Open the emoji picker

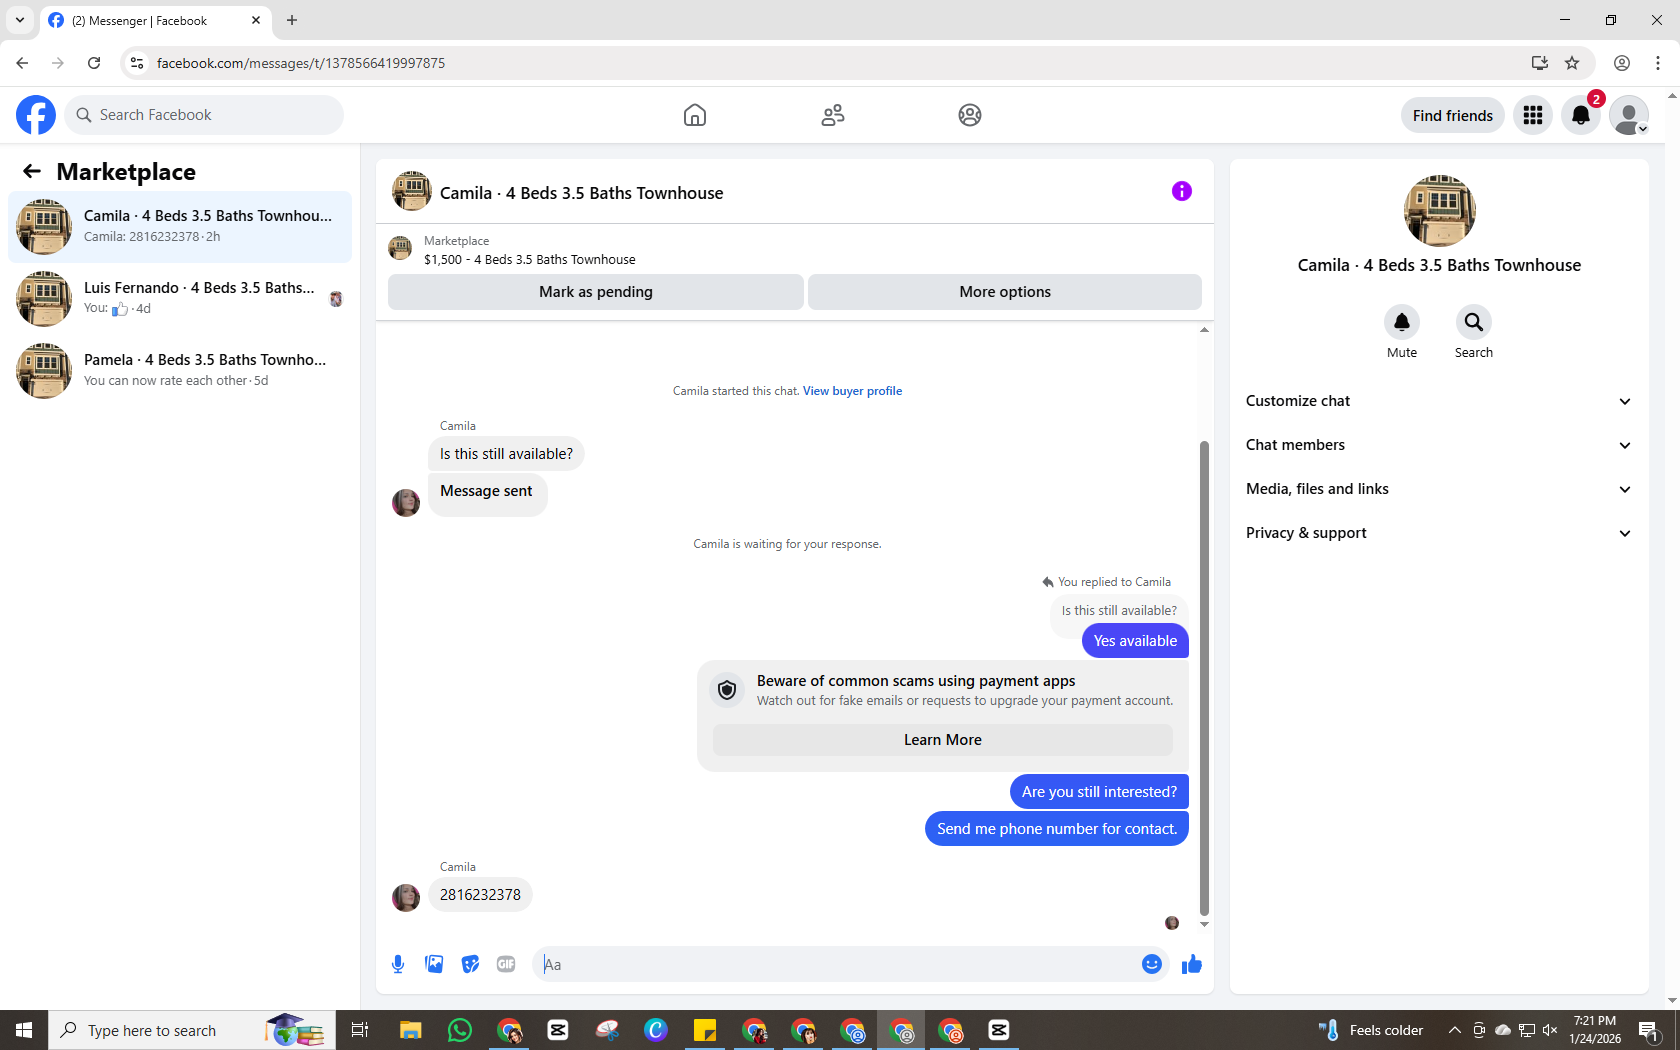tap(1152, 964)
